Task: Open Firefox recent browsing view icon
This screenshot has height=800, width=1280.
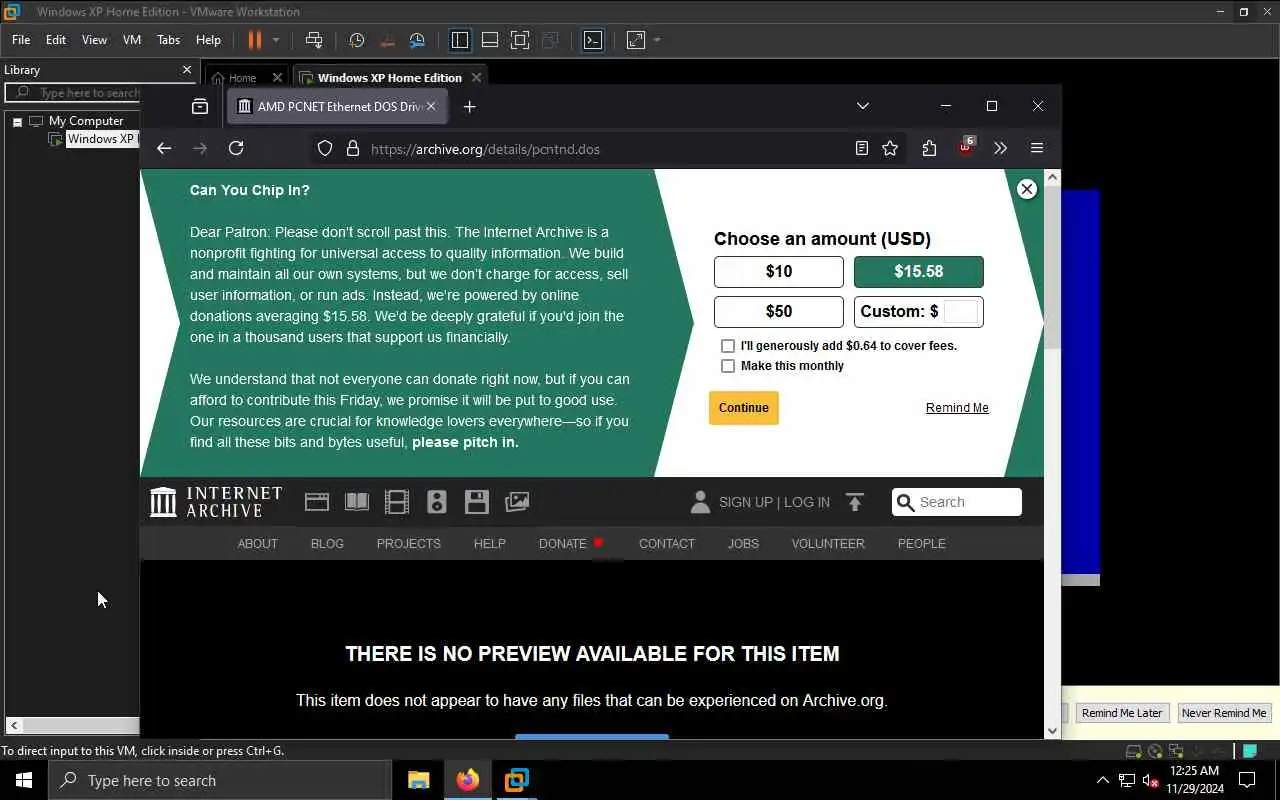Action: coord(200,106)
